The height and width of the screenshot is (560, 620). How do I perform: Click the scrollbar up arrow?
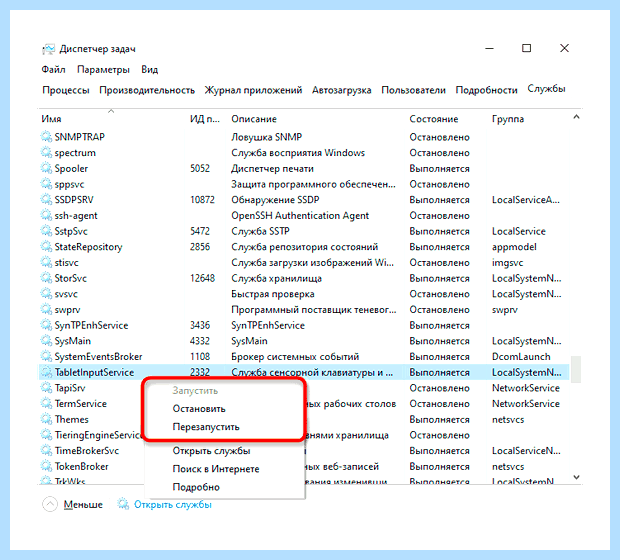pyautogui.click(x=577, y=117)
